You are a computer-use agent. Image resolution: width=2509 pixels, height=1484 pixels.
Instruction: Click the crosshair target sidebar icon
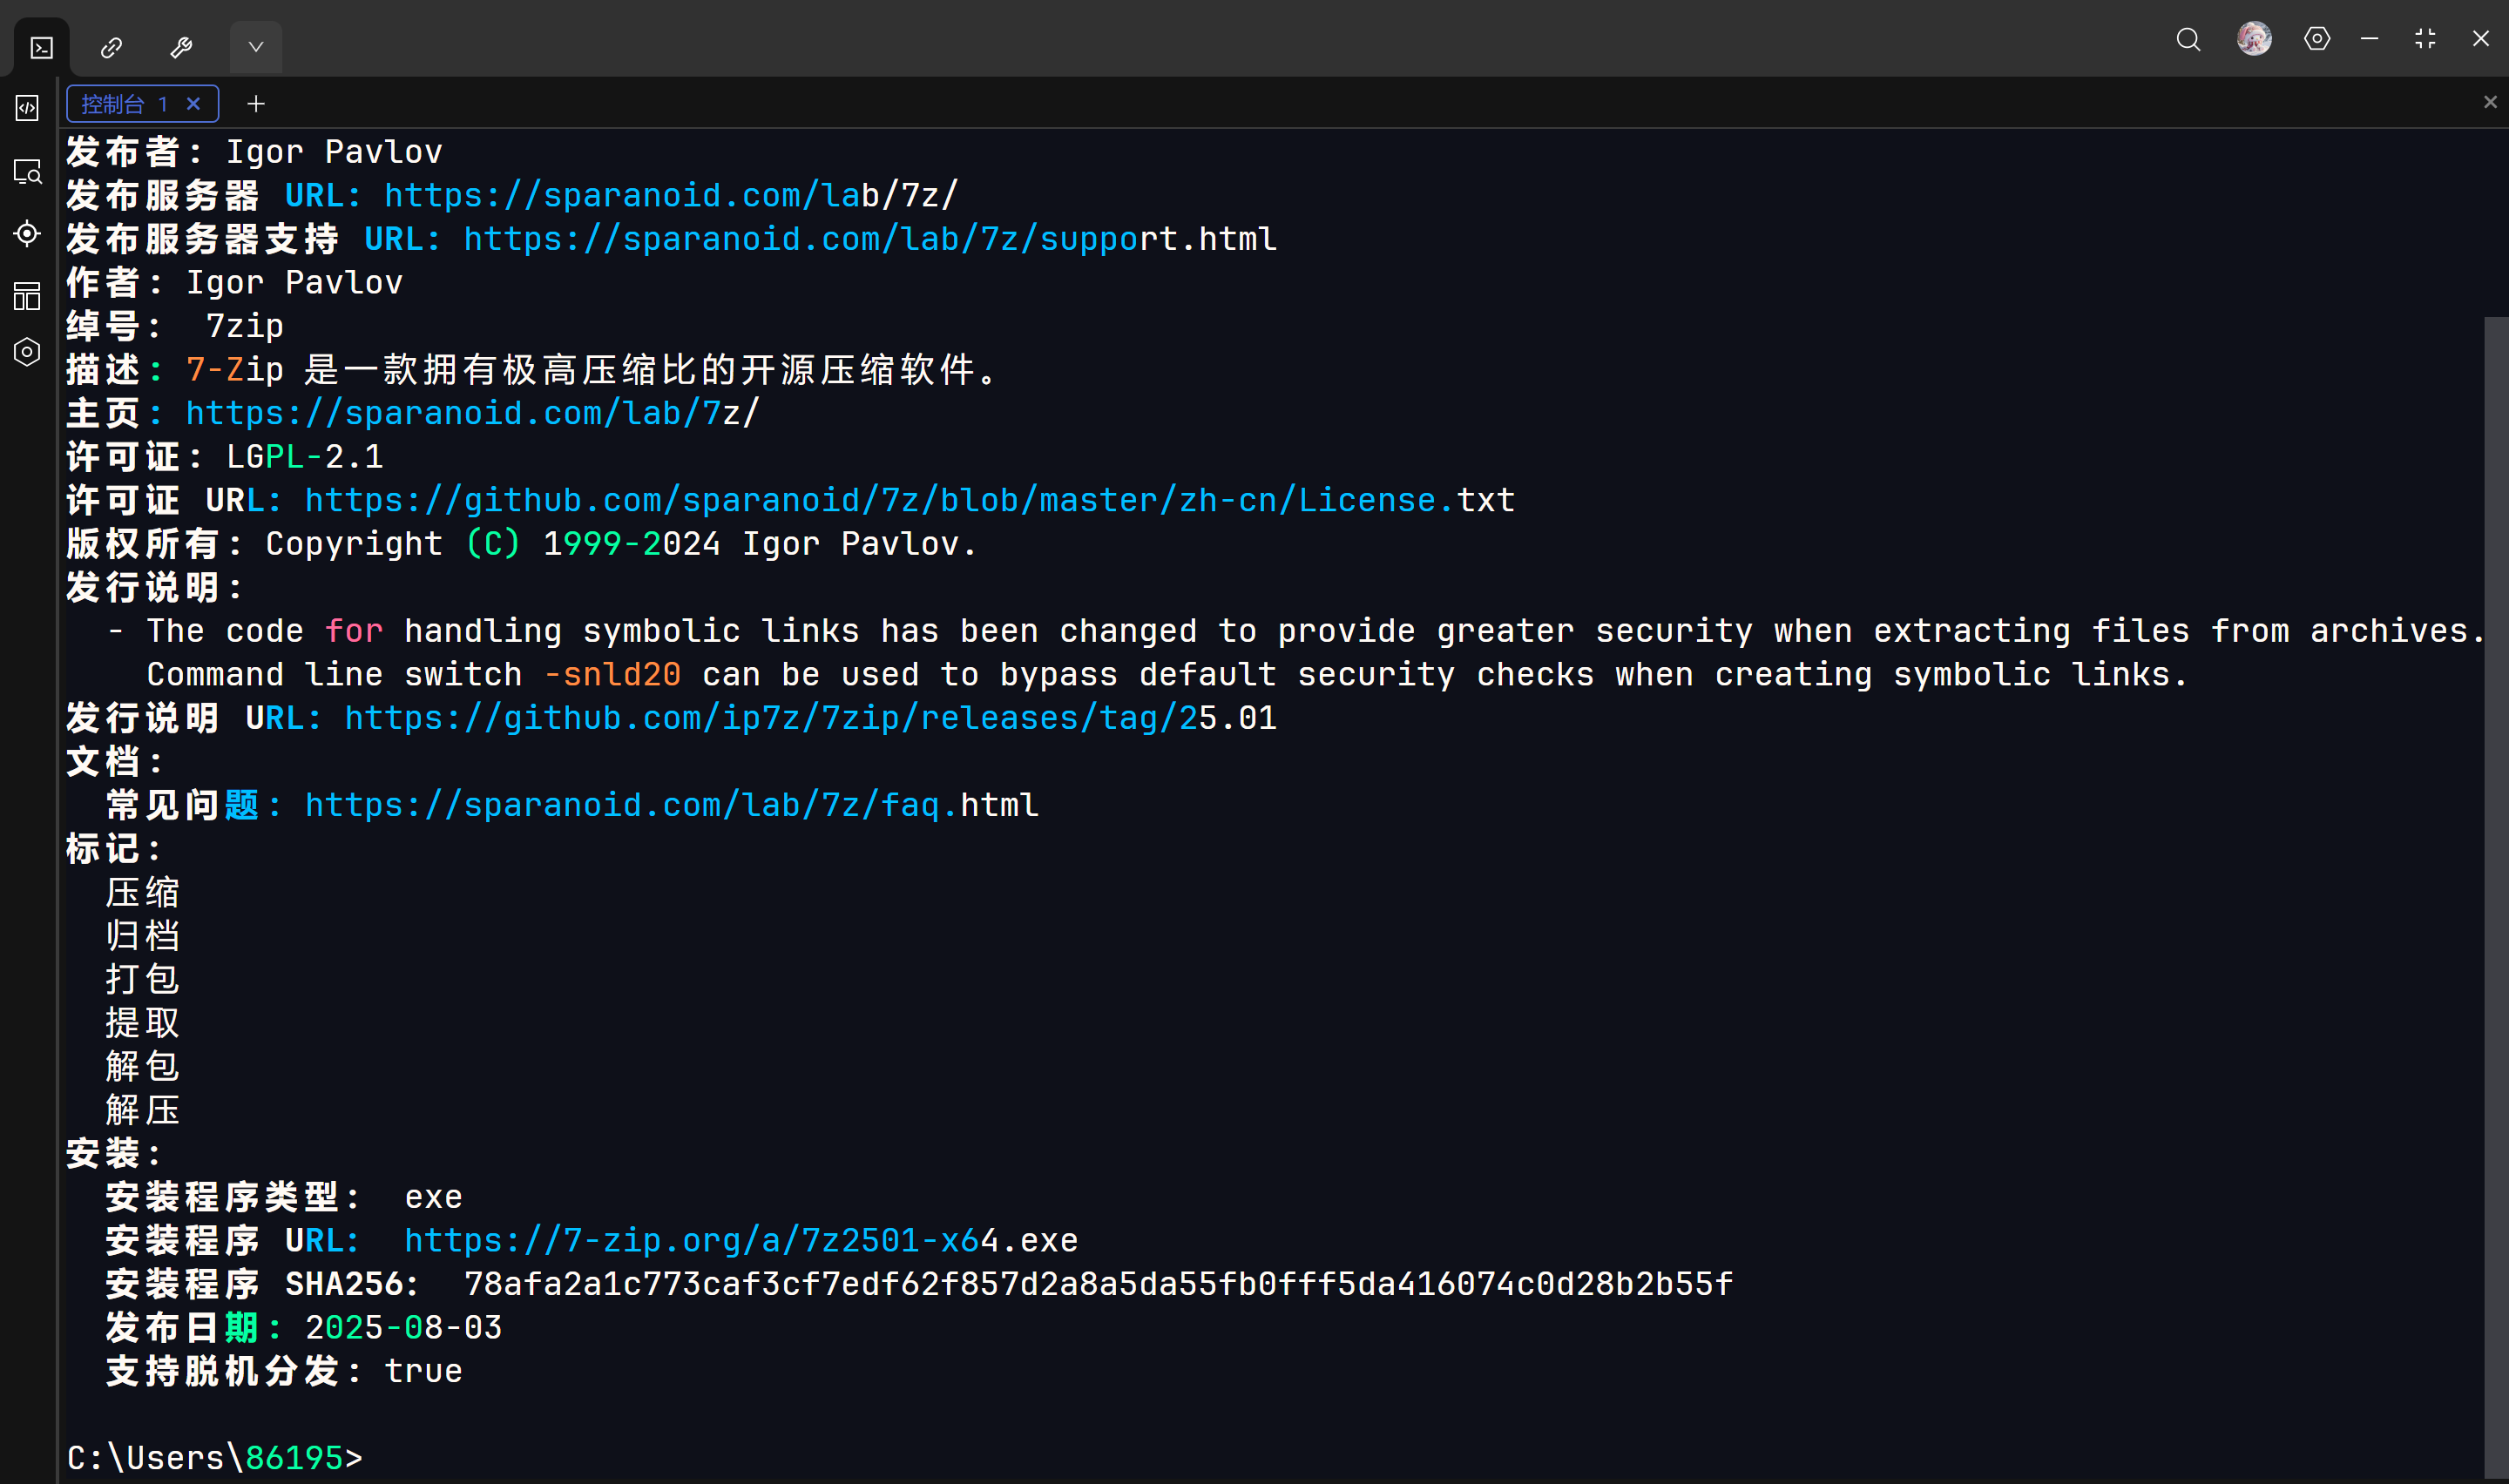(x=27, y=233)
